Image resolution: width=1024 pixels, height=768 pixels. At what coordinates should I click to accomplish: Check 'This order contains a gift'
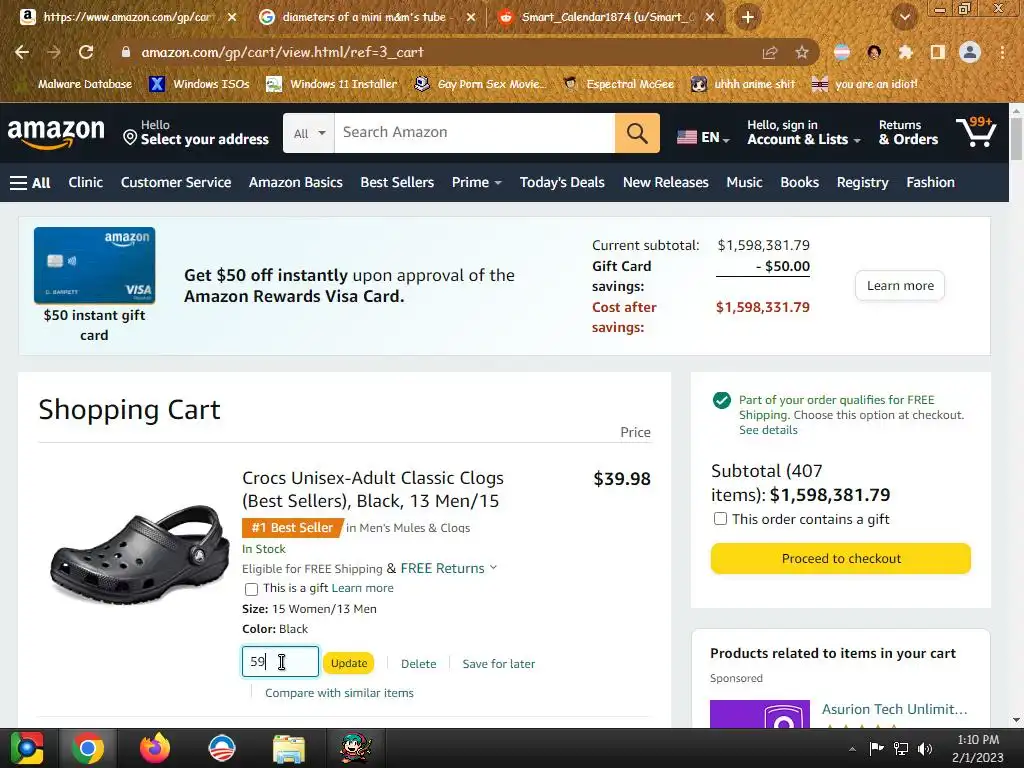720,519
